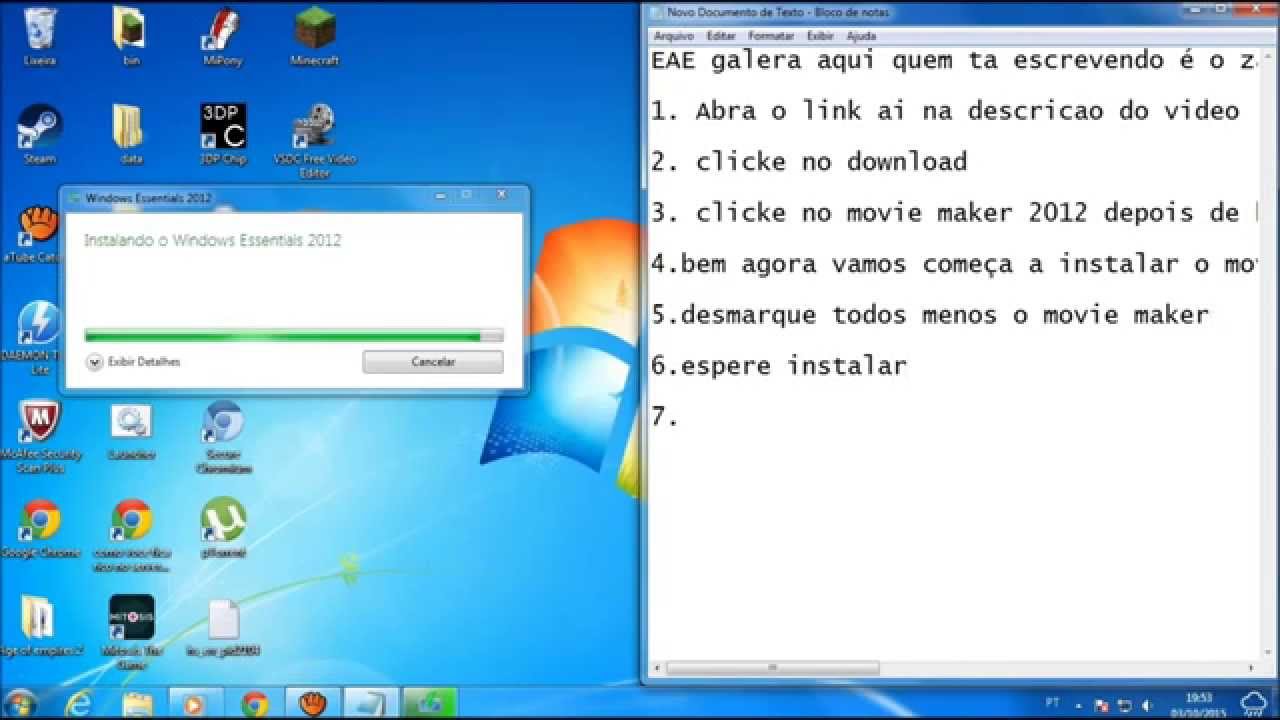Open the blank text file on desktop
The width and height of the screenshot is (1280, 720).
click(223, 626)
